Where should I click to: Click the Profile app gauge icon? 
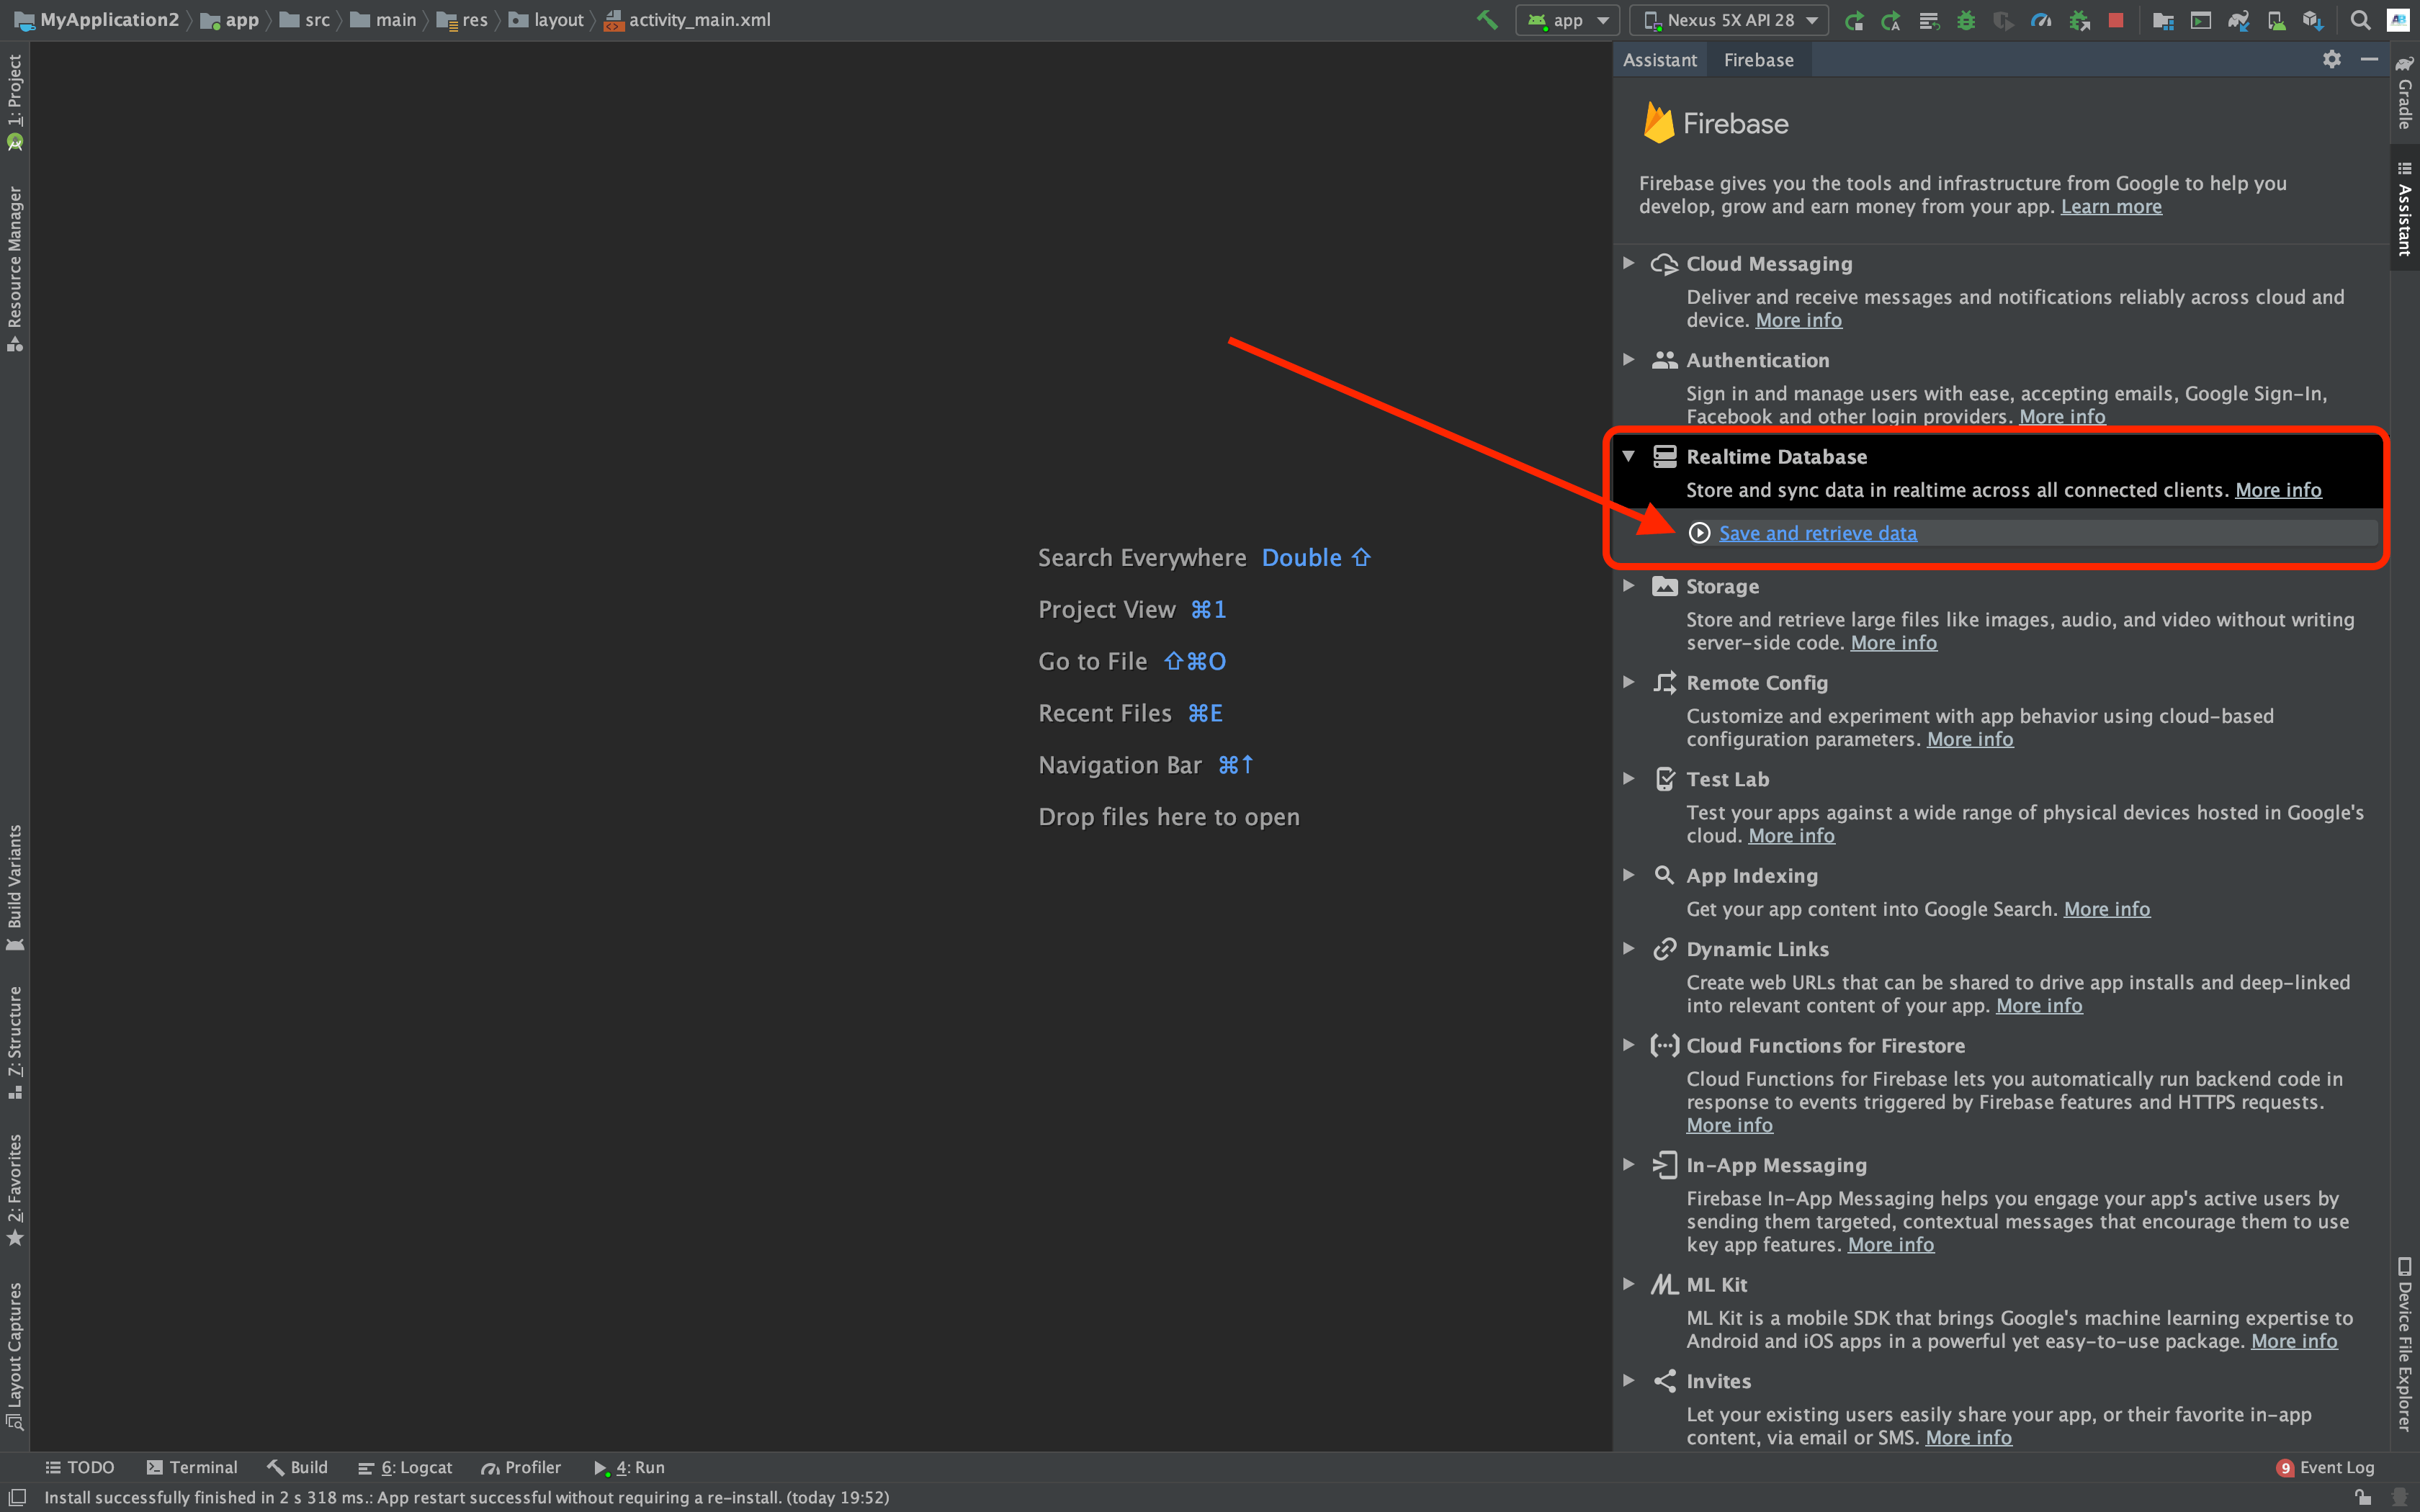[x=2041, y=20]
